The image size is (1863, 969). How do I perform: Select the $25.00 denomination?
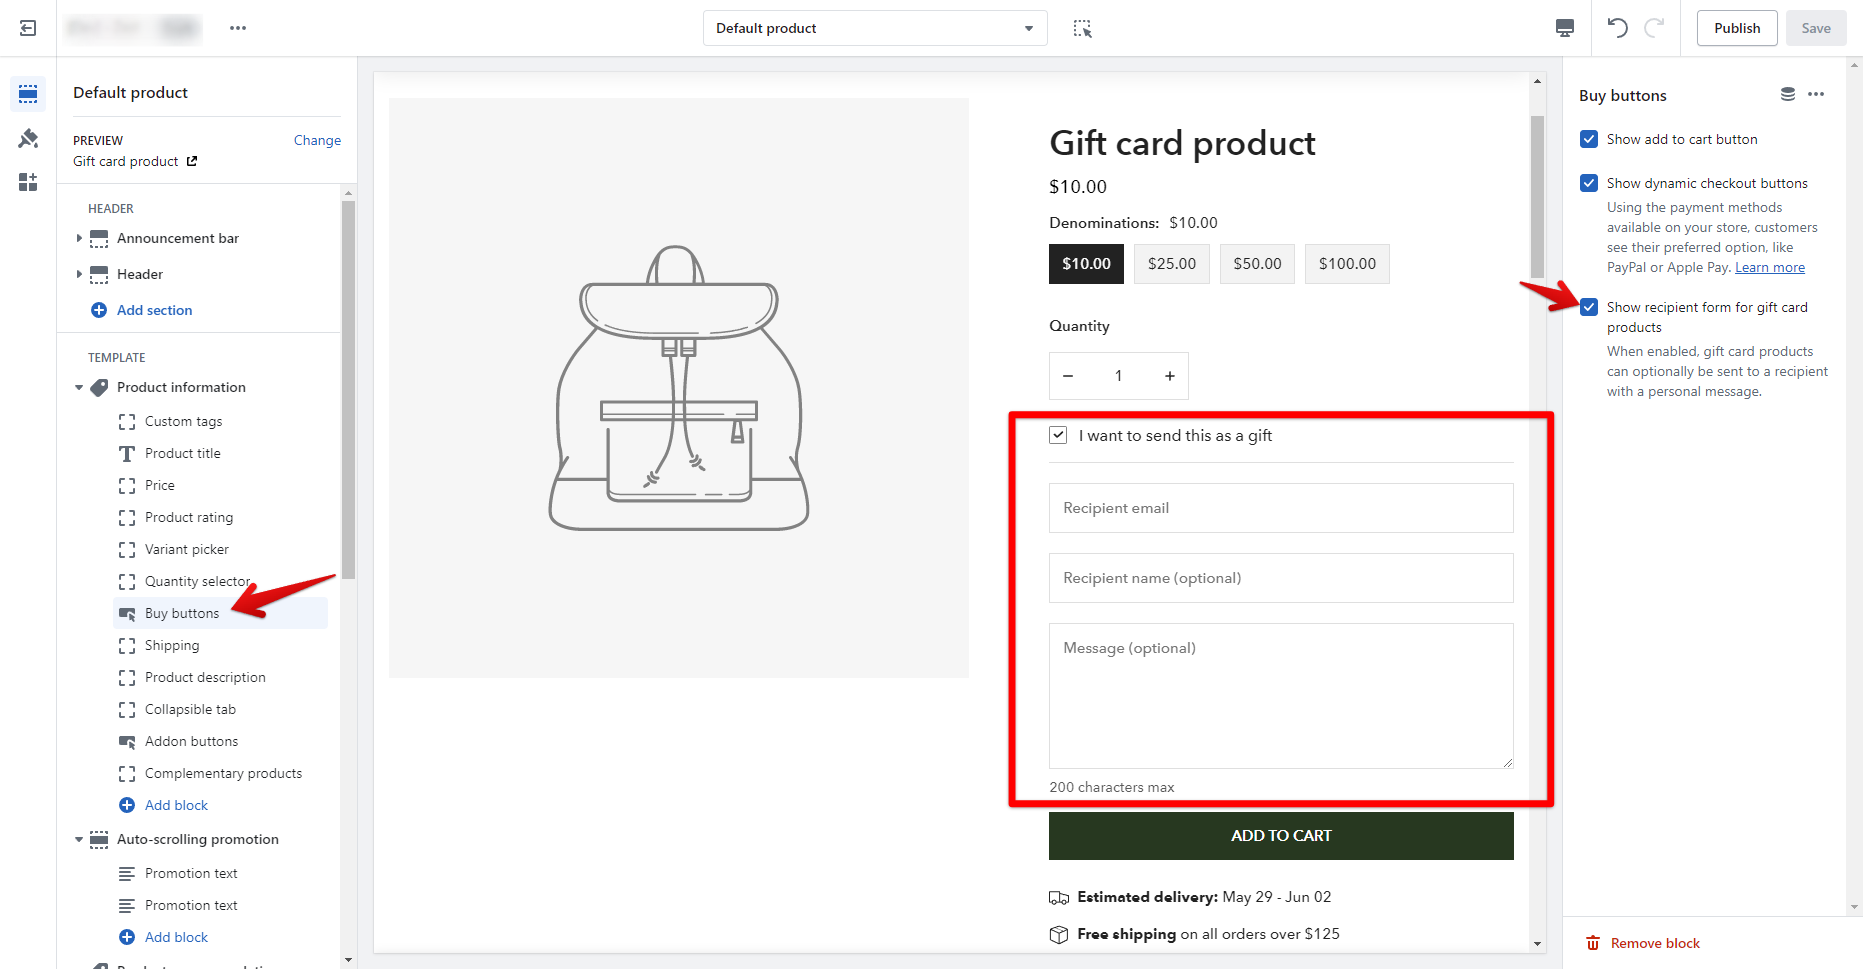tap(1172, 264)
